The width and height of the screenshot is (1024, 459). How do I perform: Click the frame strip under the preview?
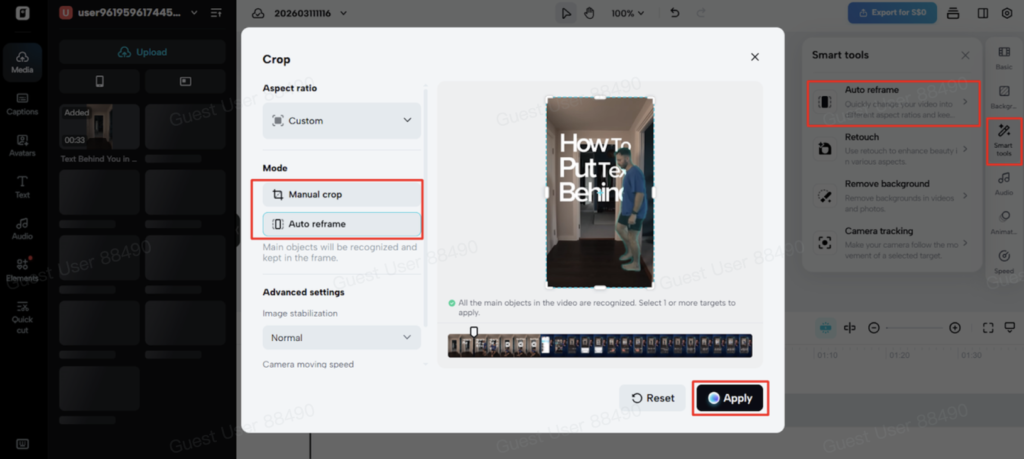(x=600, y=345)
